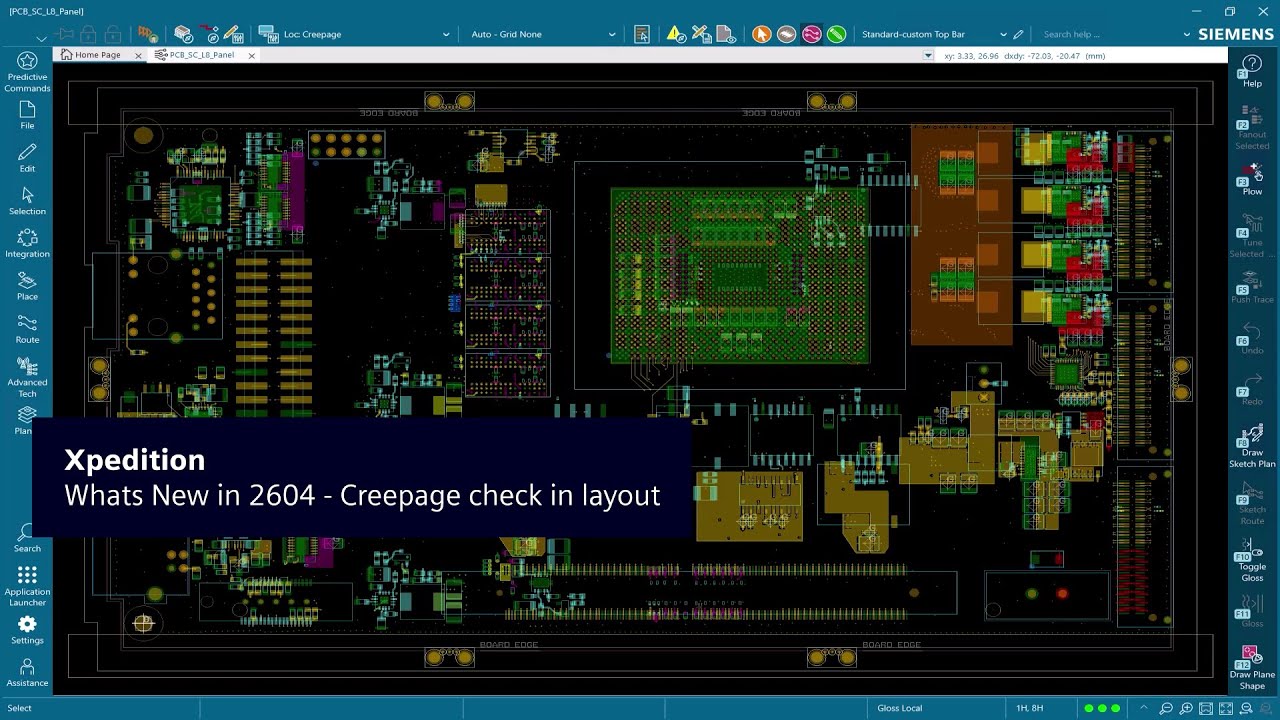Fit board view icon in status bar
The height and width of the screenshot is (720, 1280).
tap(1206, 708)
